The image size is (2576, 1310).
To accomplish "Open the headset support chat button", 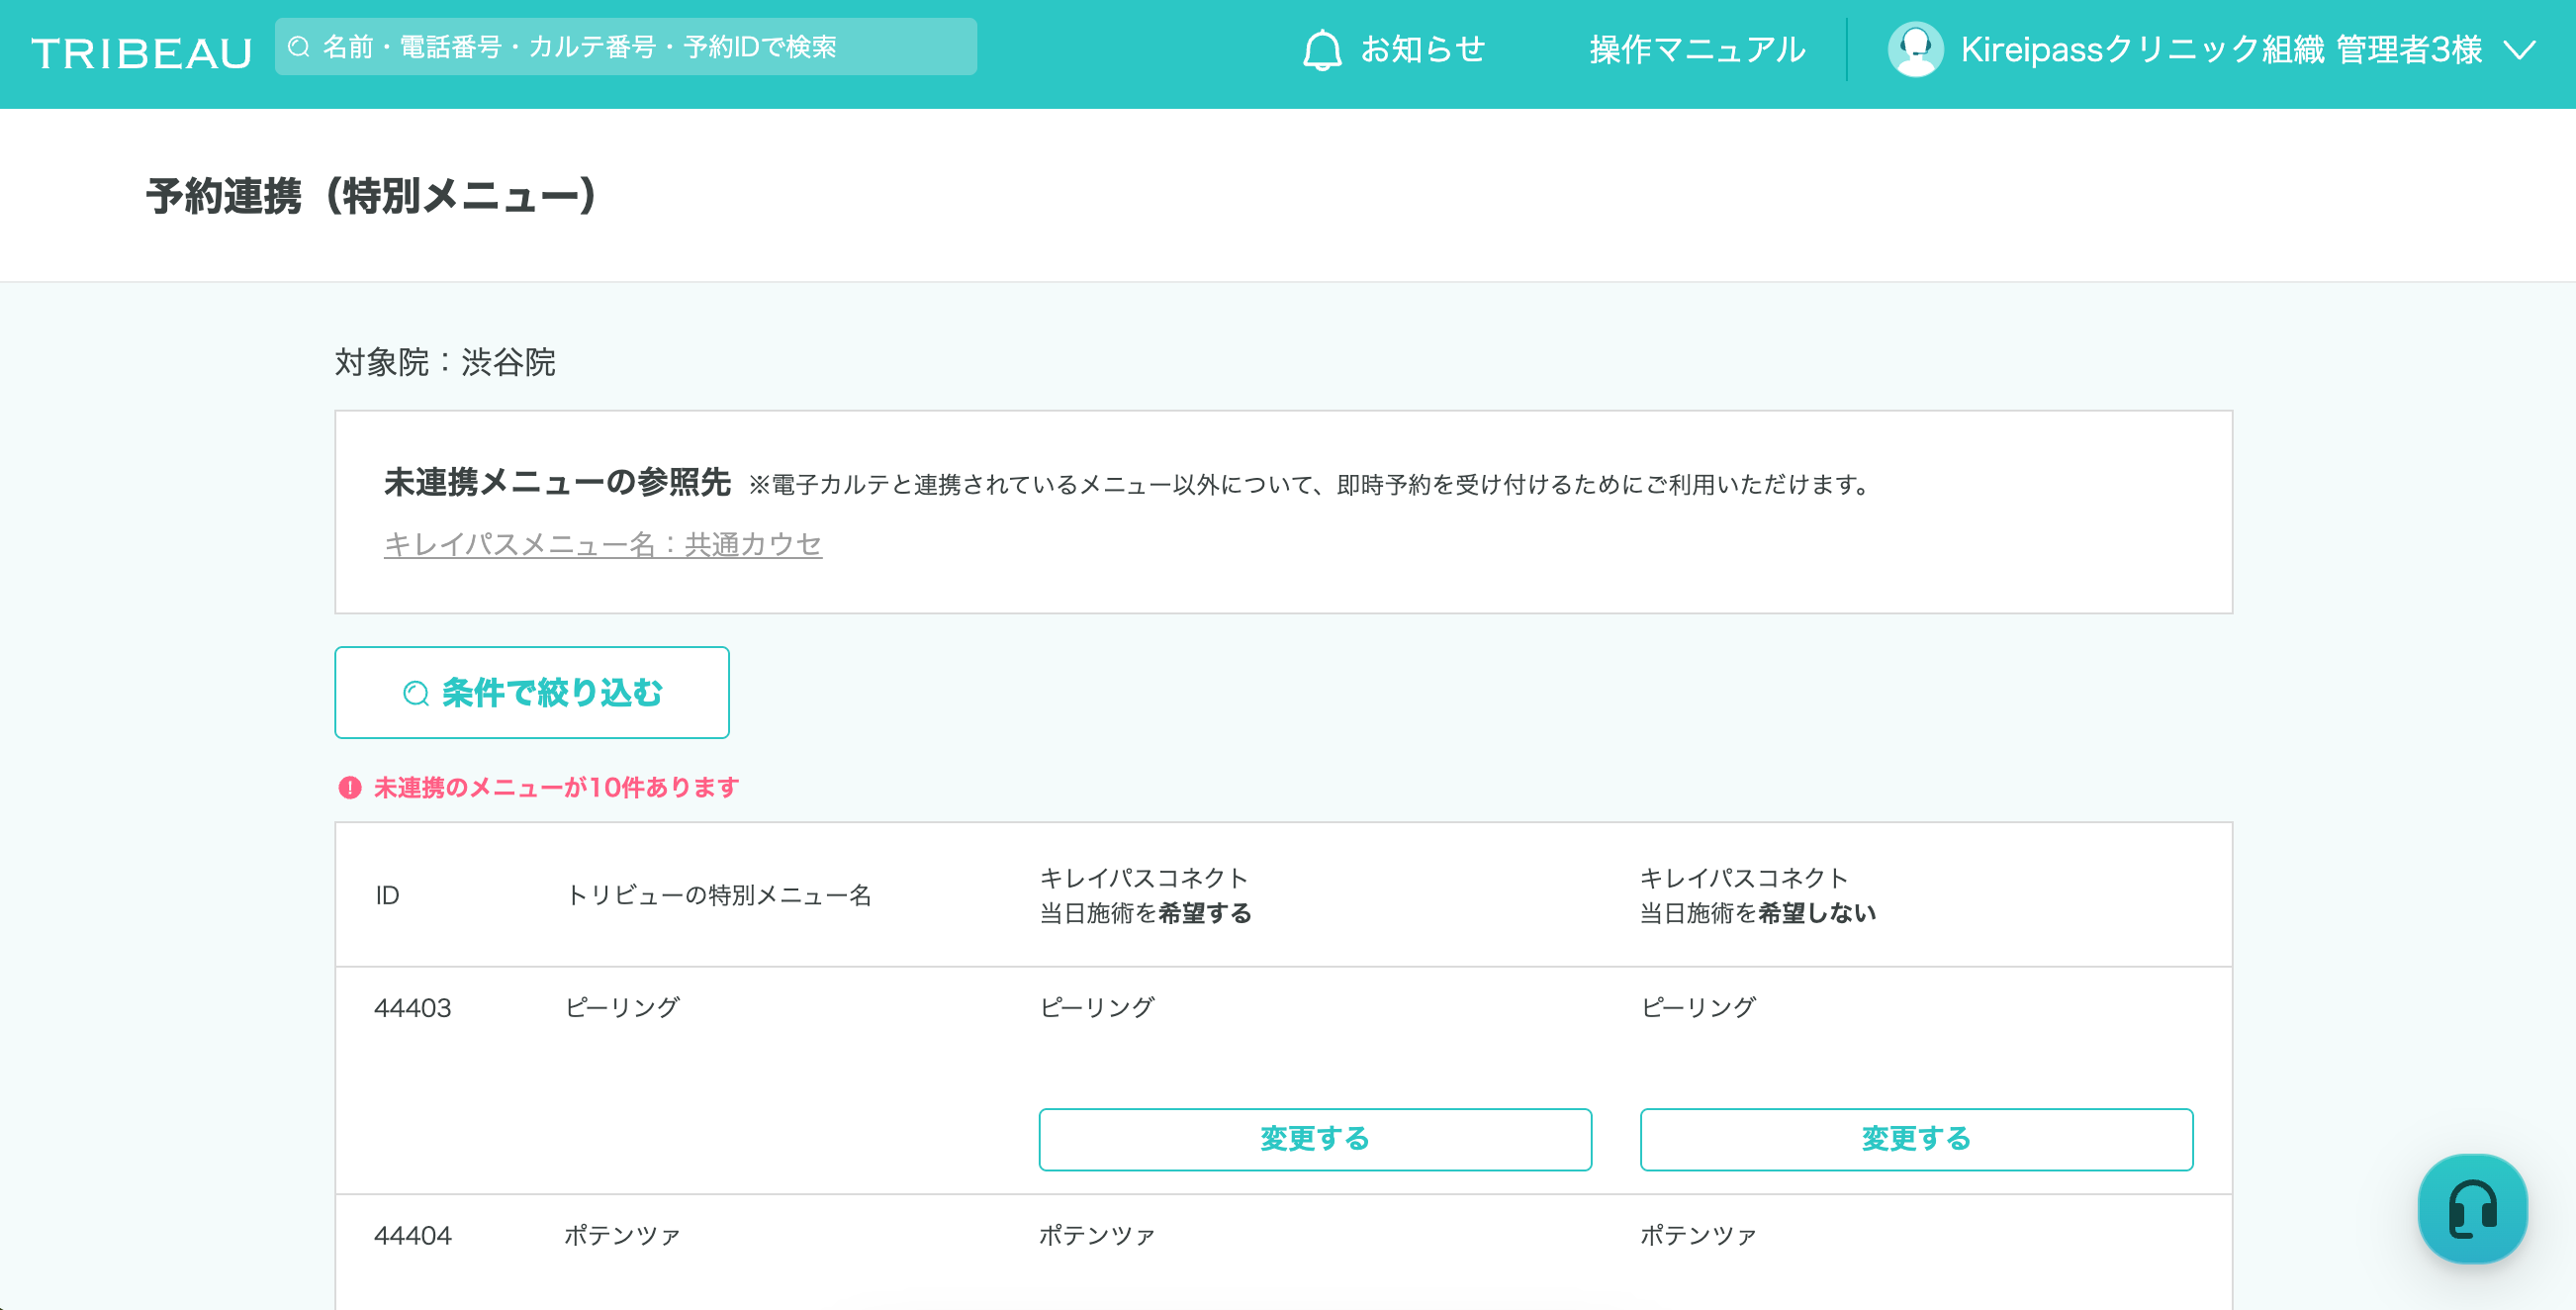I will (x=2472, y=1208).
